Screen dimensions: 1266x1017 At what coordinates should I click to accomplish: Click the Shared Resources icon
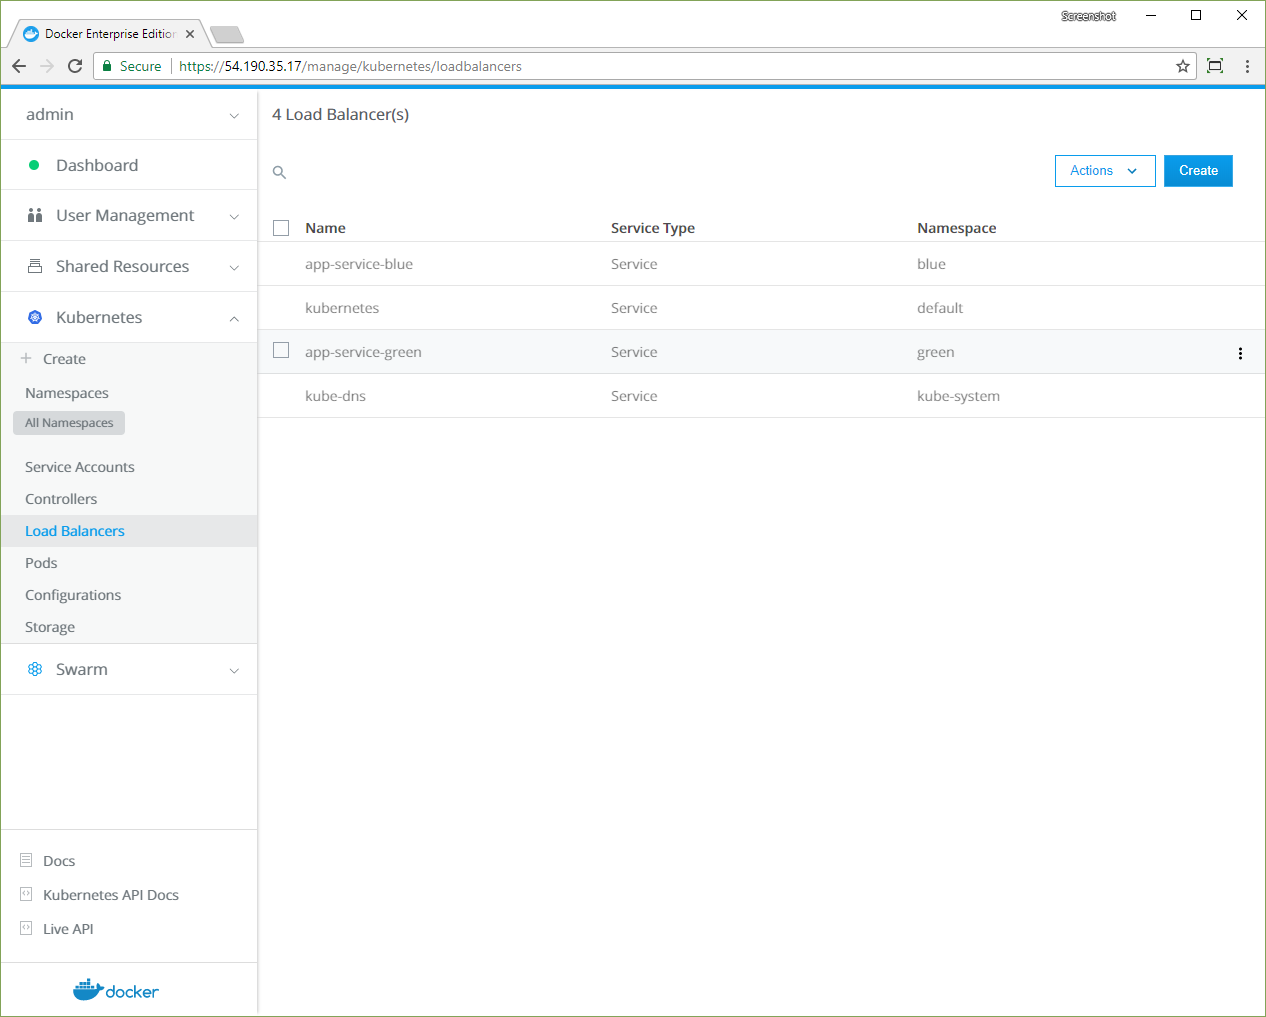pos(35,266)
